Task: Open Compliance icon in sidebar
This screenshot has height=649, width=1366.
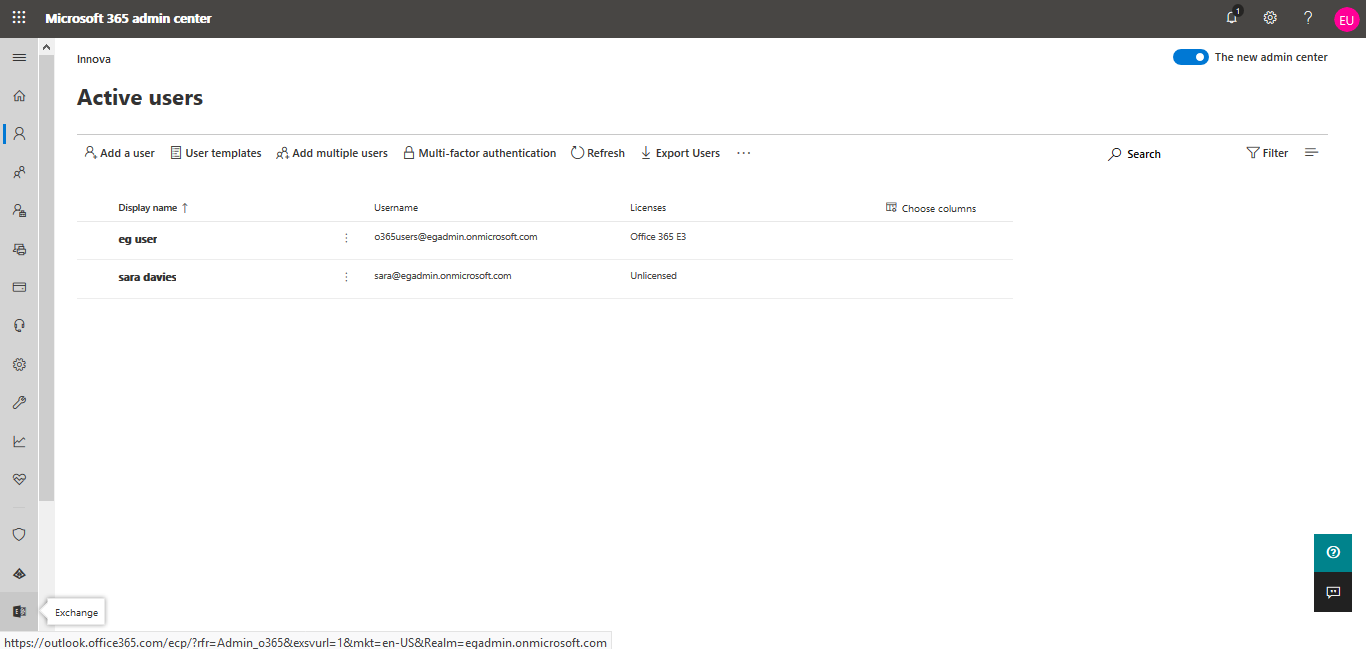Action: tap(19, 573)
